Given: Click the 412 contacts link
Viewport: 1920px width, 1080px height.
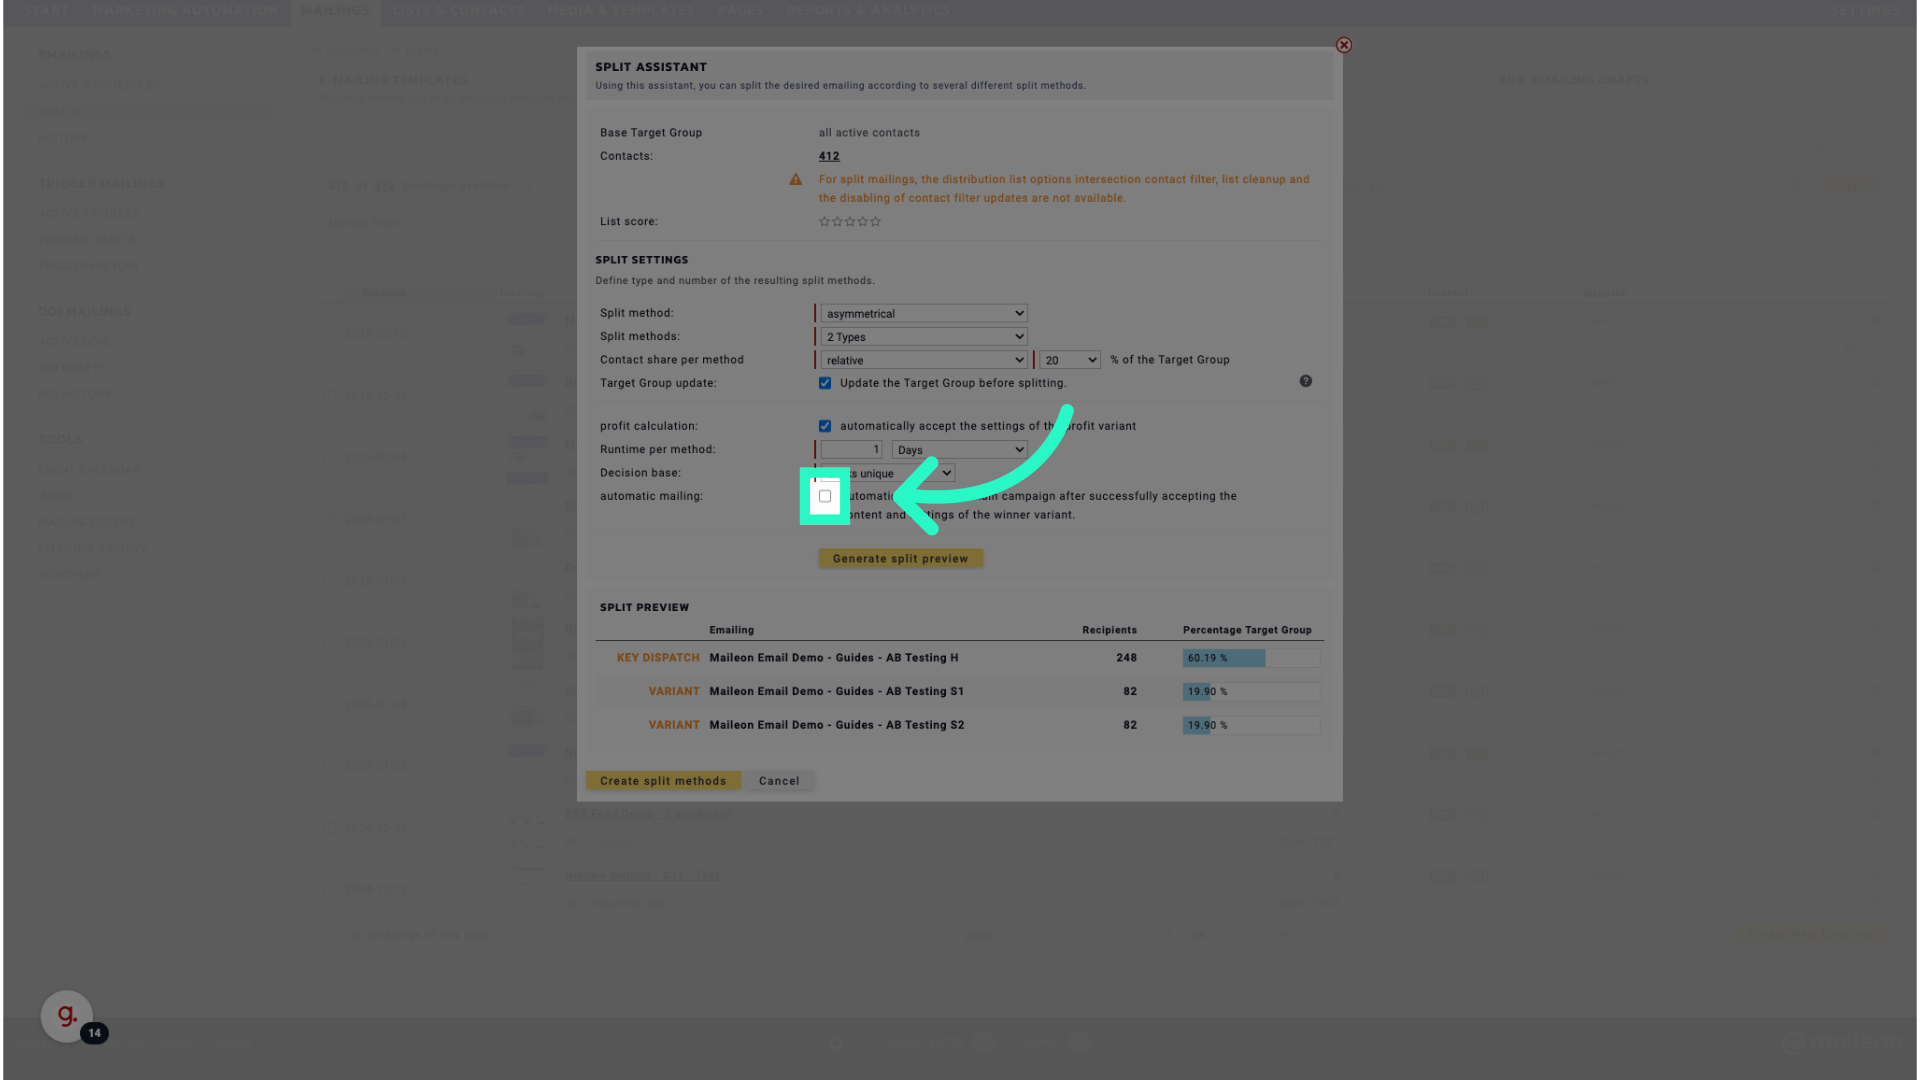Looking at the screenshot, I should tap(828, 156).
